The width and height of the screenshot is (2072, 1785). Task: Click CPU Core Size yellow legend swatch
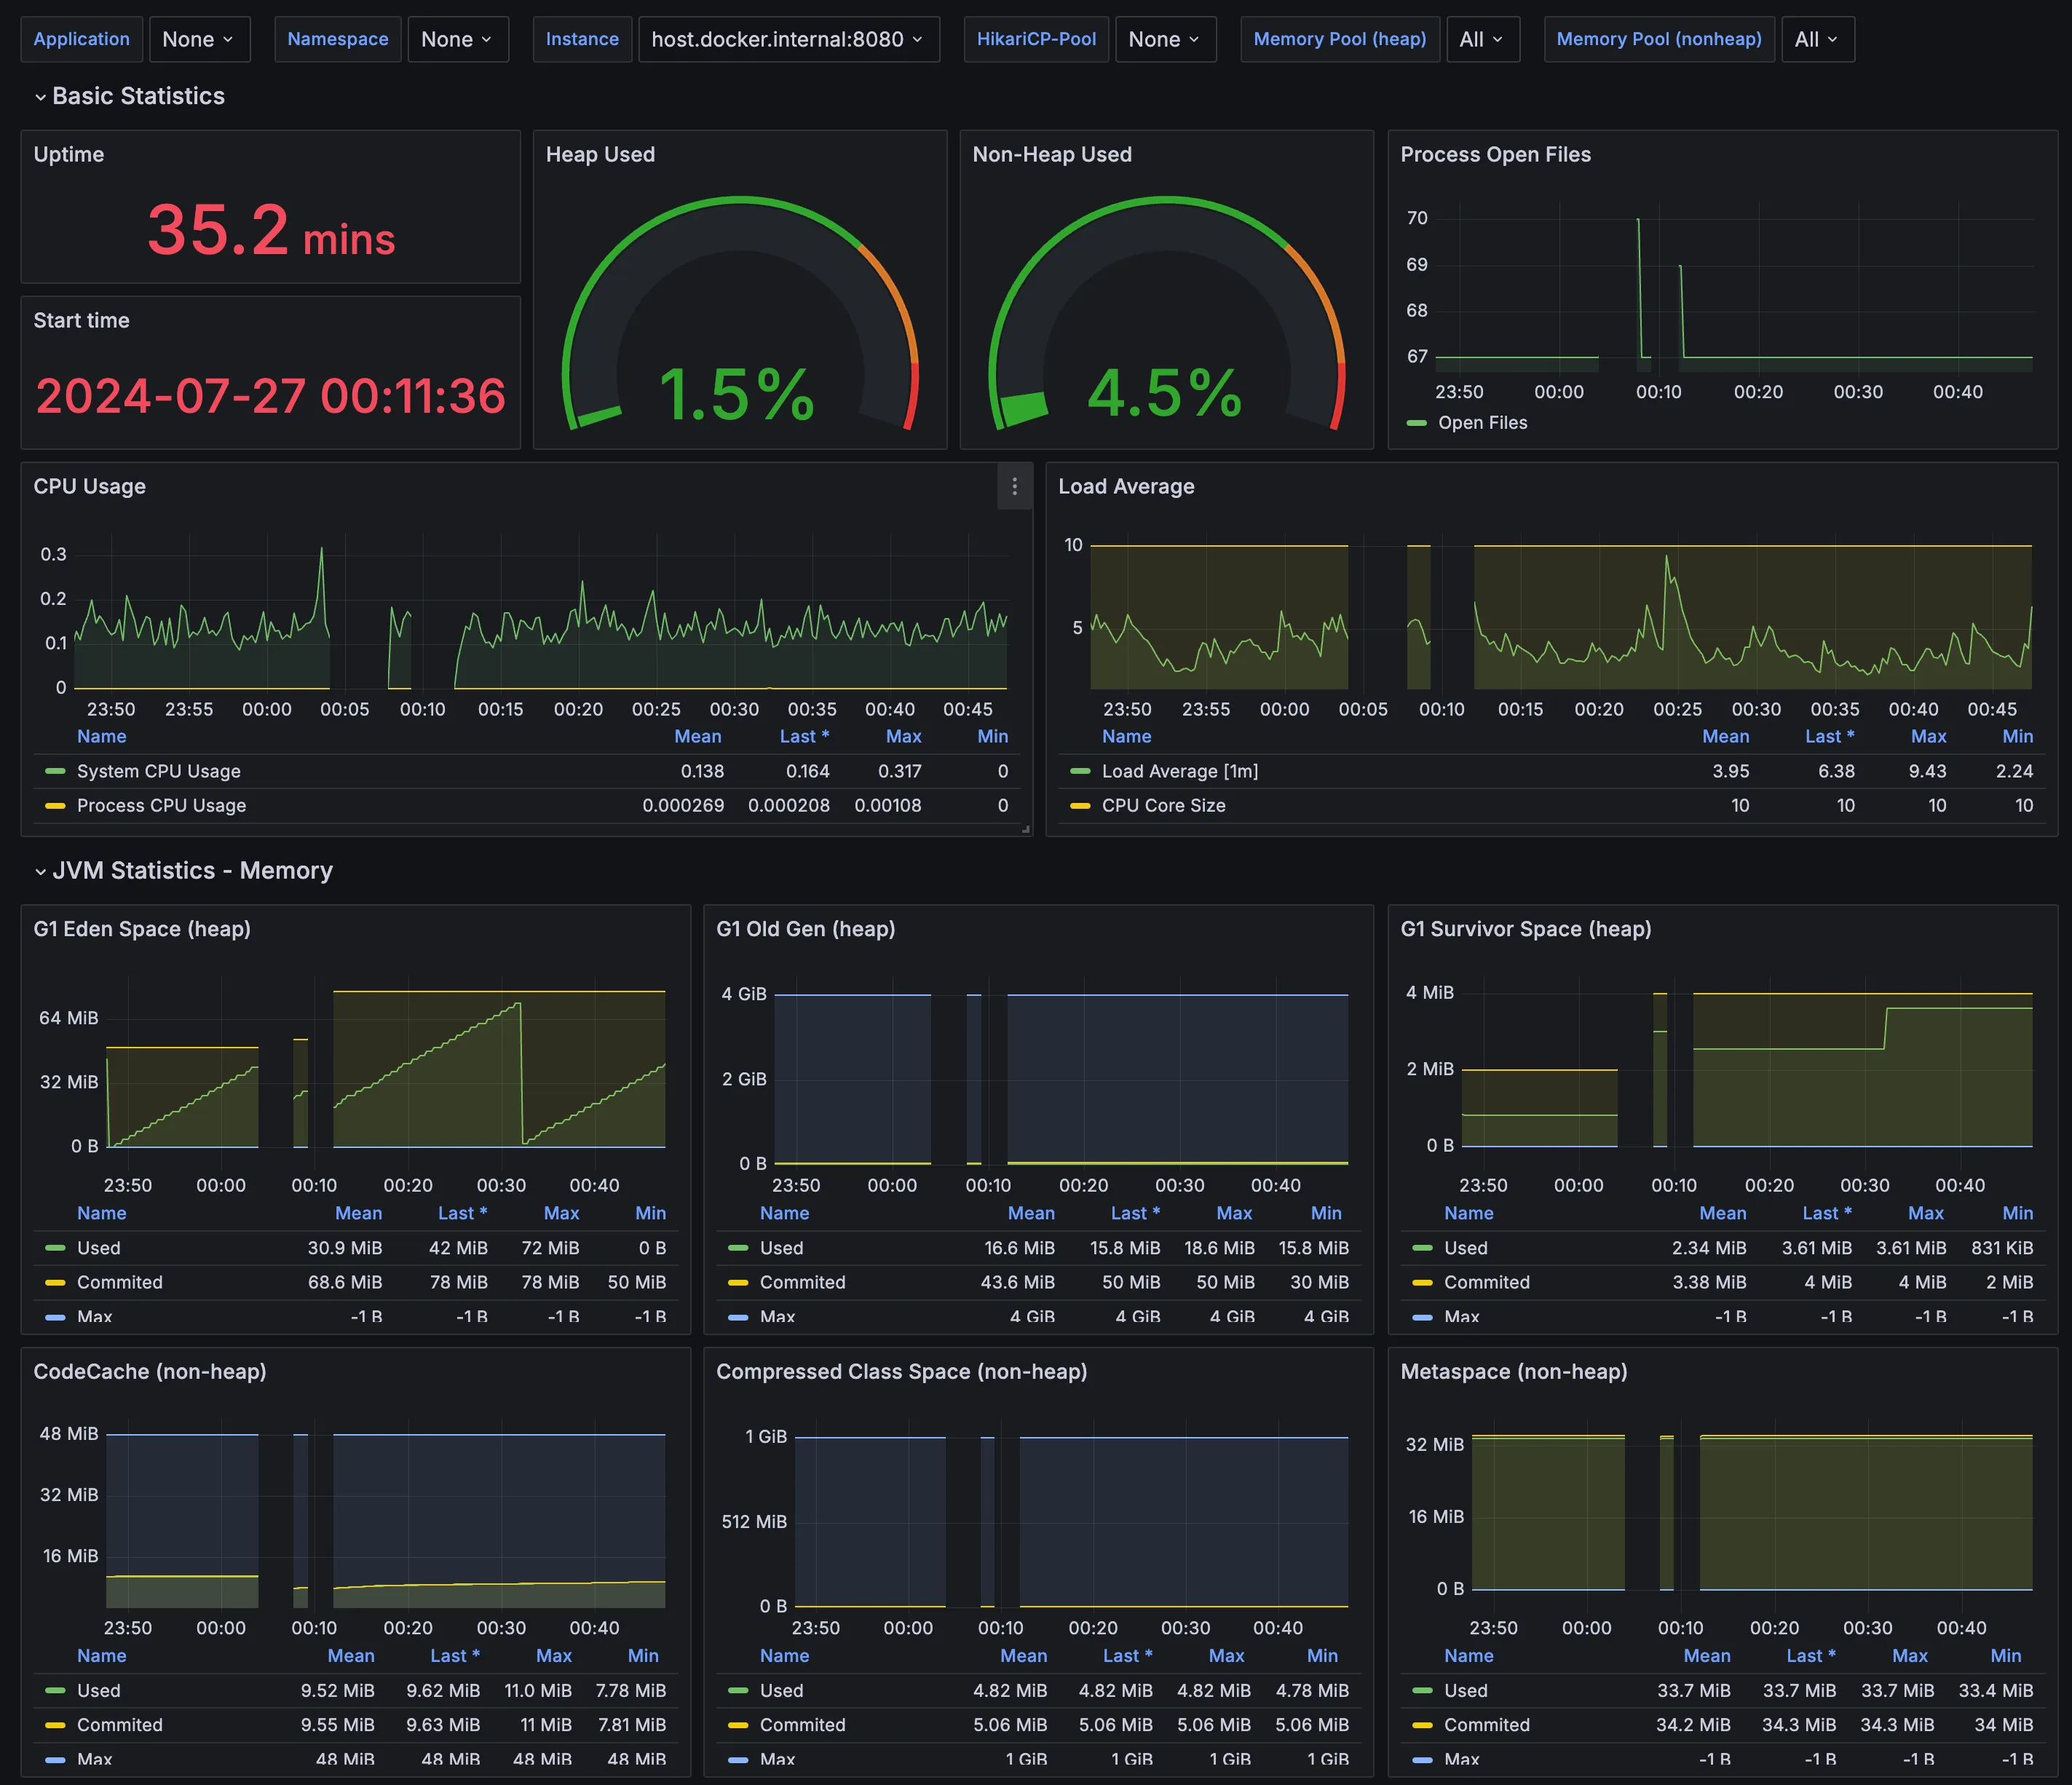coord(1079,805)
